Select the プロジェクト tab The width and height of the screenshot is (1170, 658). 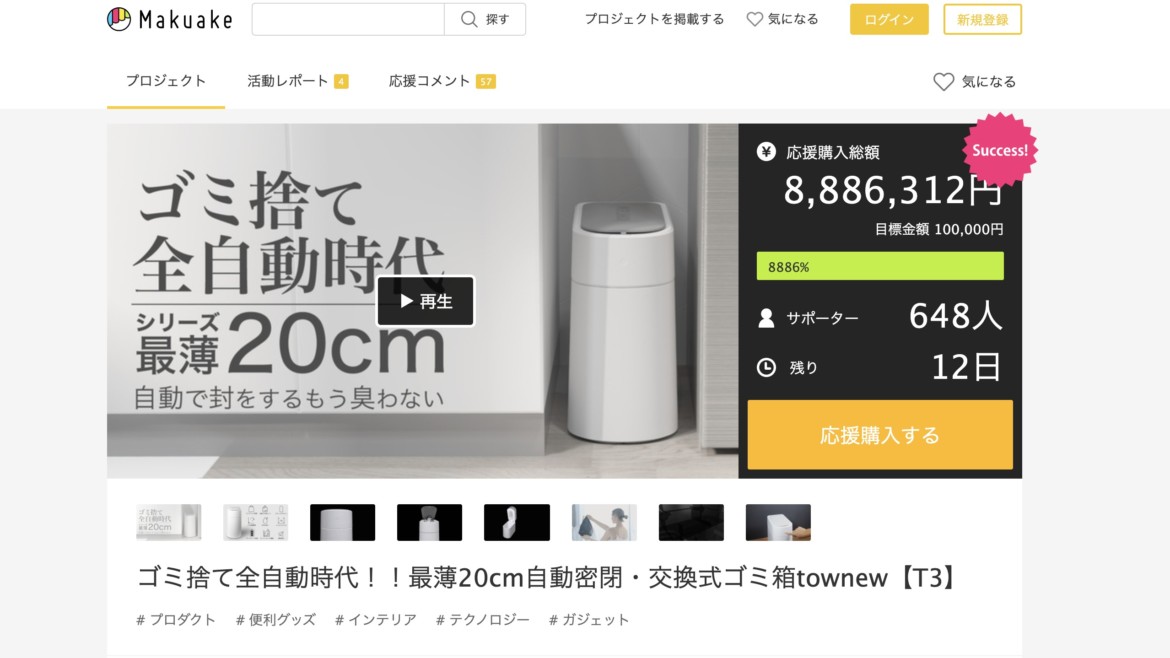pyautogui.click(x=166, y=81)
